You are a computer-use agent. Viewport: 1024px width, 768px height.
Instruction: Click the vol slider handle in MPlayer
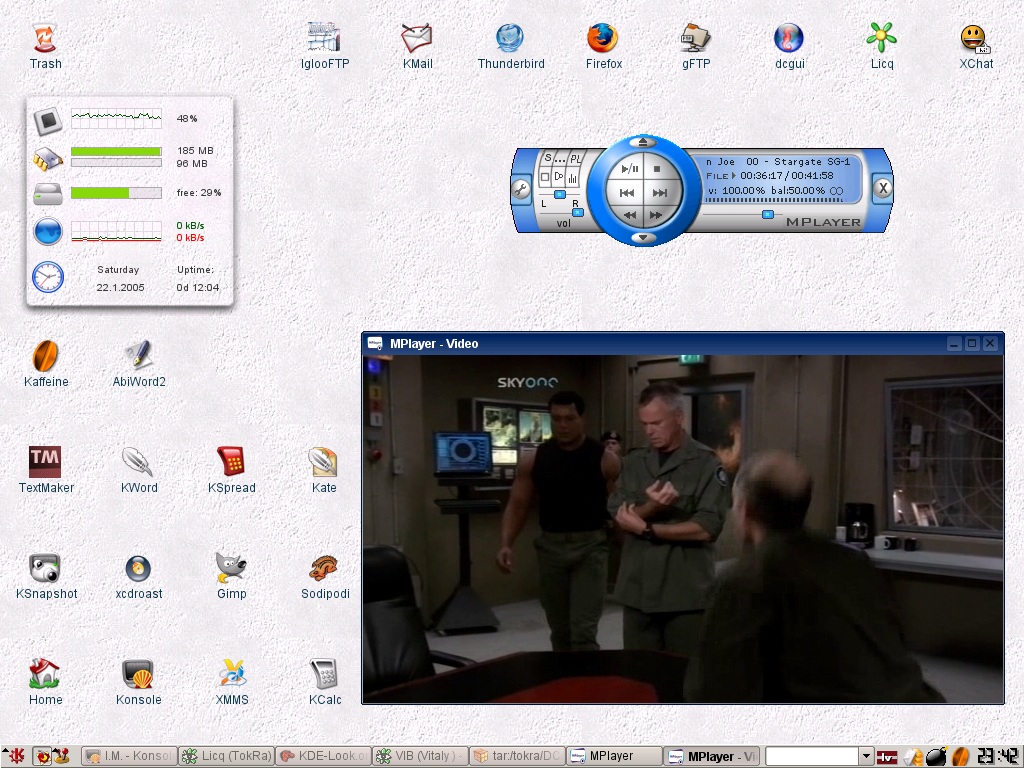tap(577, 212)
